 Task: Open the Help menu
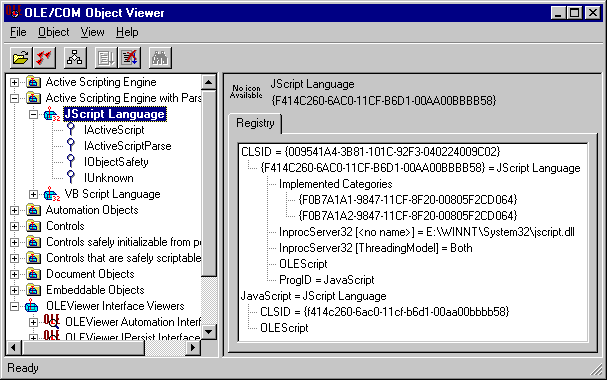(127, 32)
